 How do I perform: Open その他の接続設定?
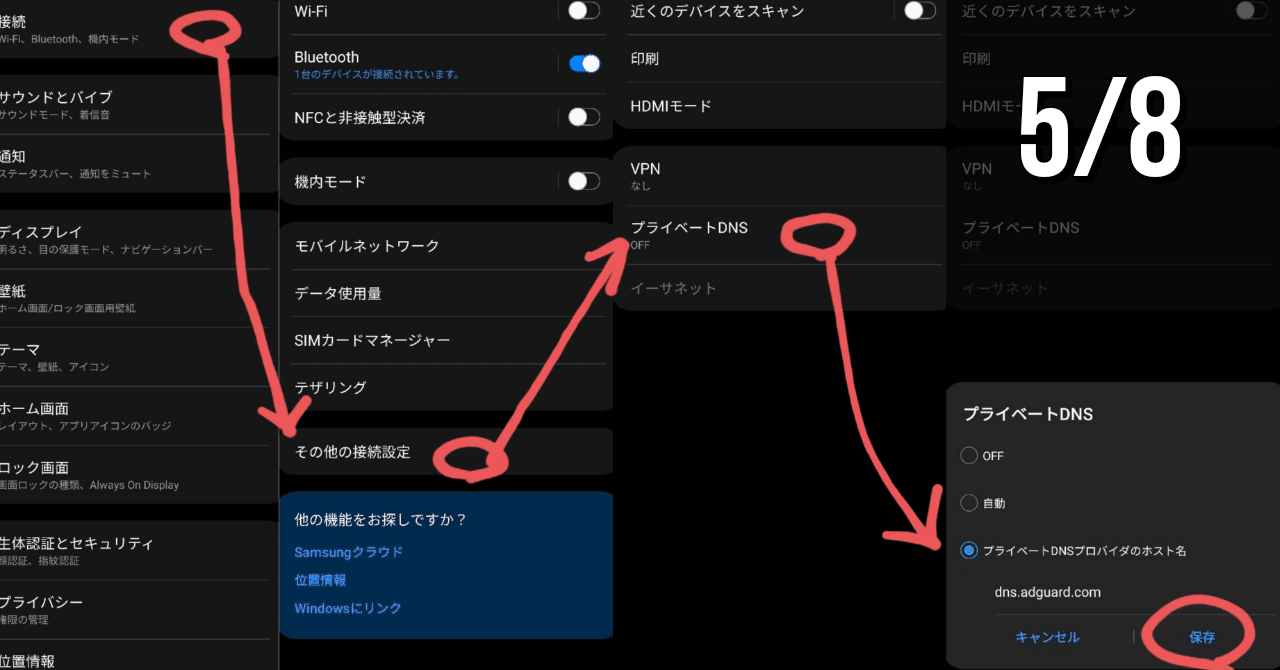pyautogui.click(x=446, y=452)
